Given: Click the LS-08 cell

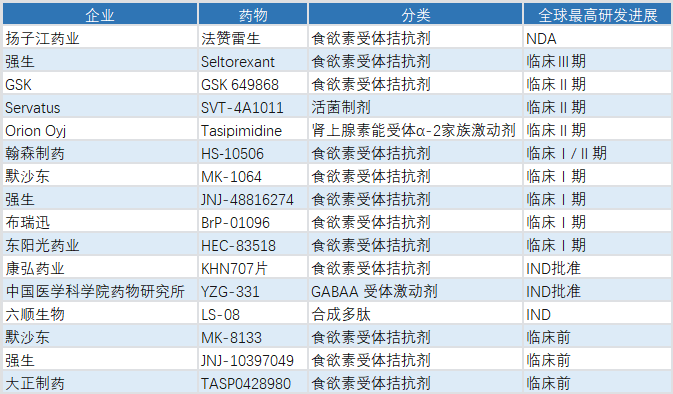Looking at the screenshot, I should pos(253,314).
